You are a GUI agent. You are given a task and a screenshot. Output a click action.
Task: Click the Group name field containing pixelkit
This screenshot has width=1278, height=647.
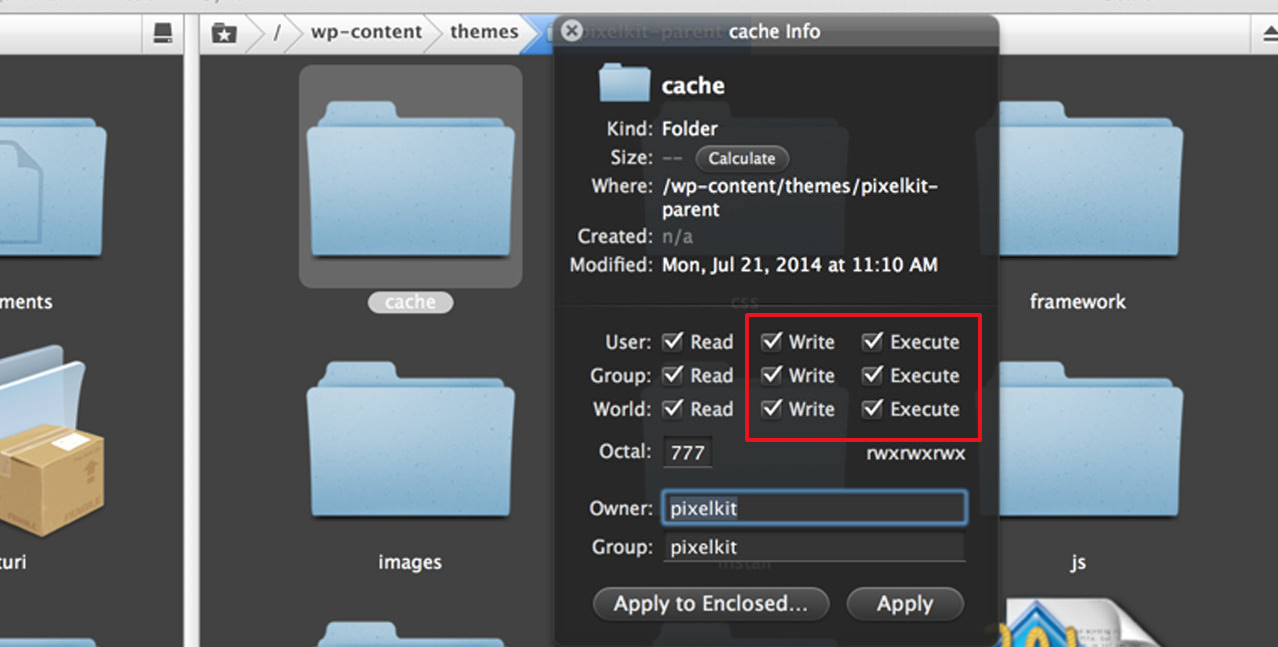[x=815, y=547]
